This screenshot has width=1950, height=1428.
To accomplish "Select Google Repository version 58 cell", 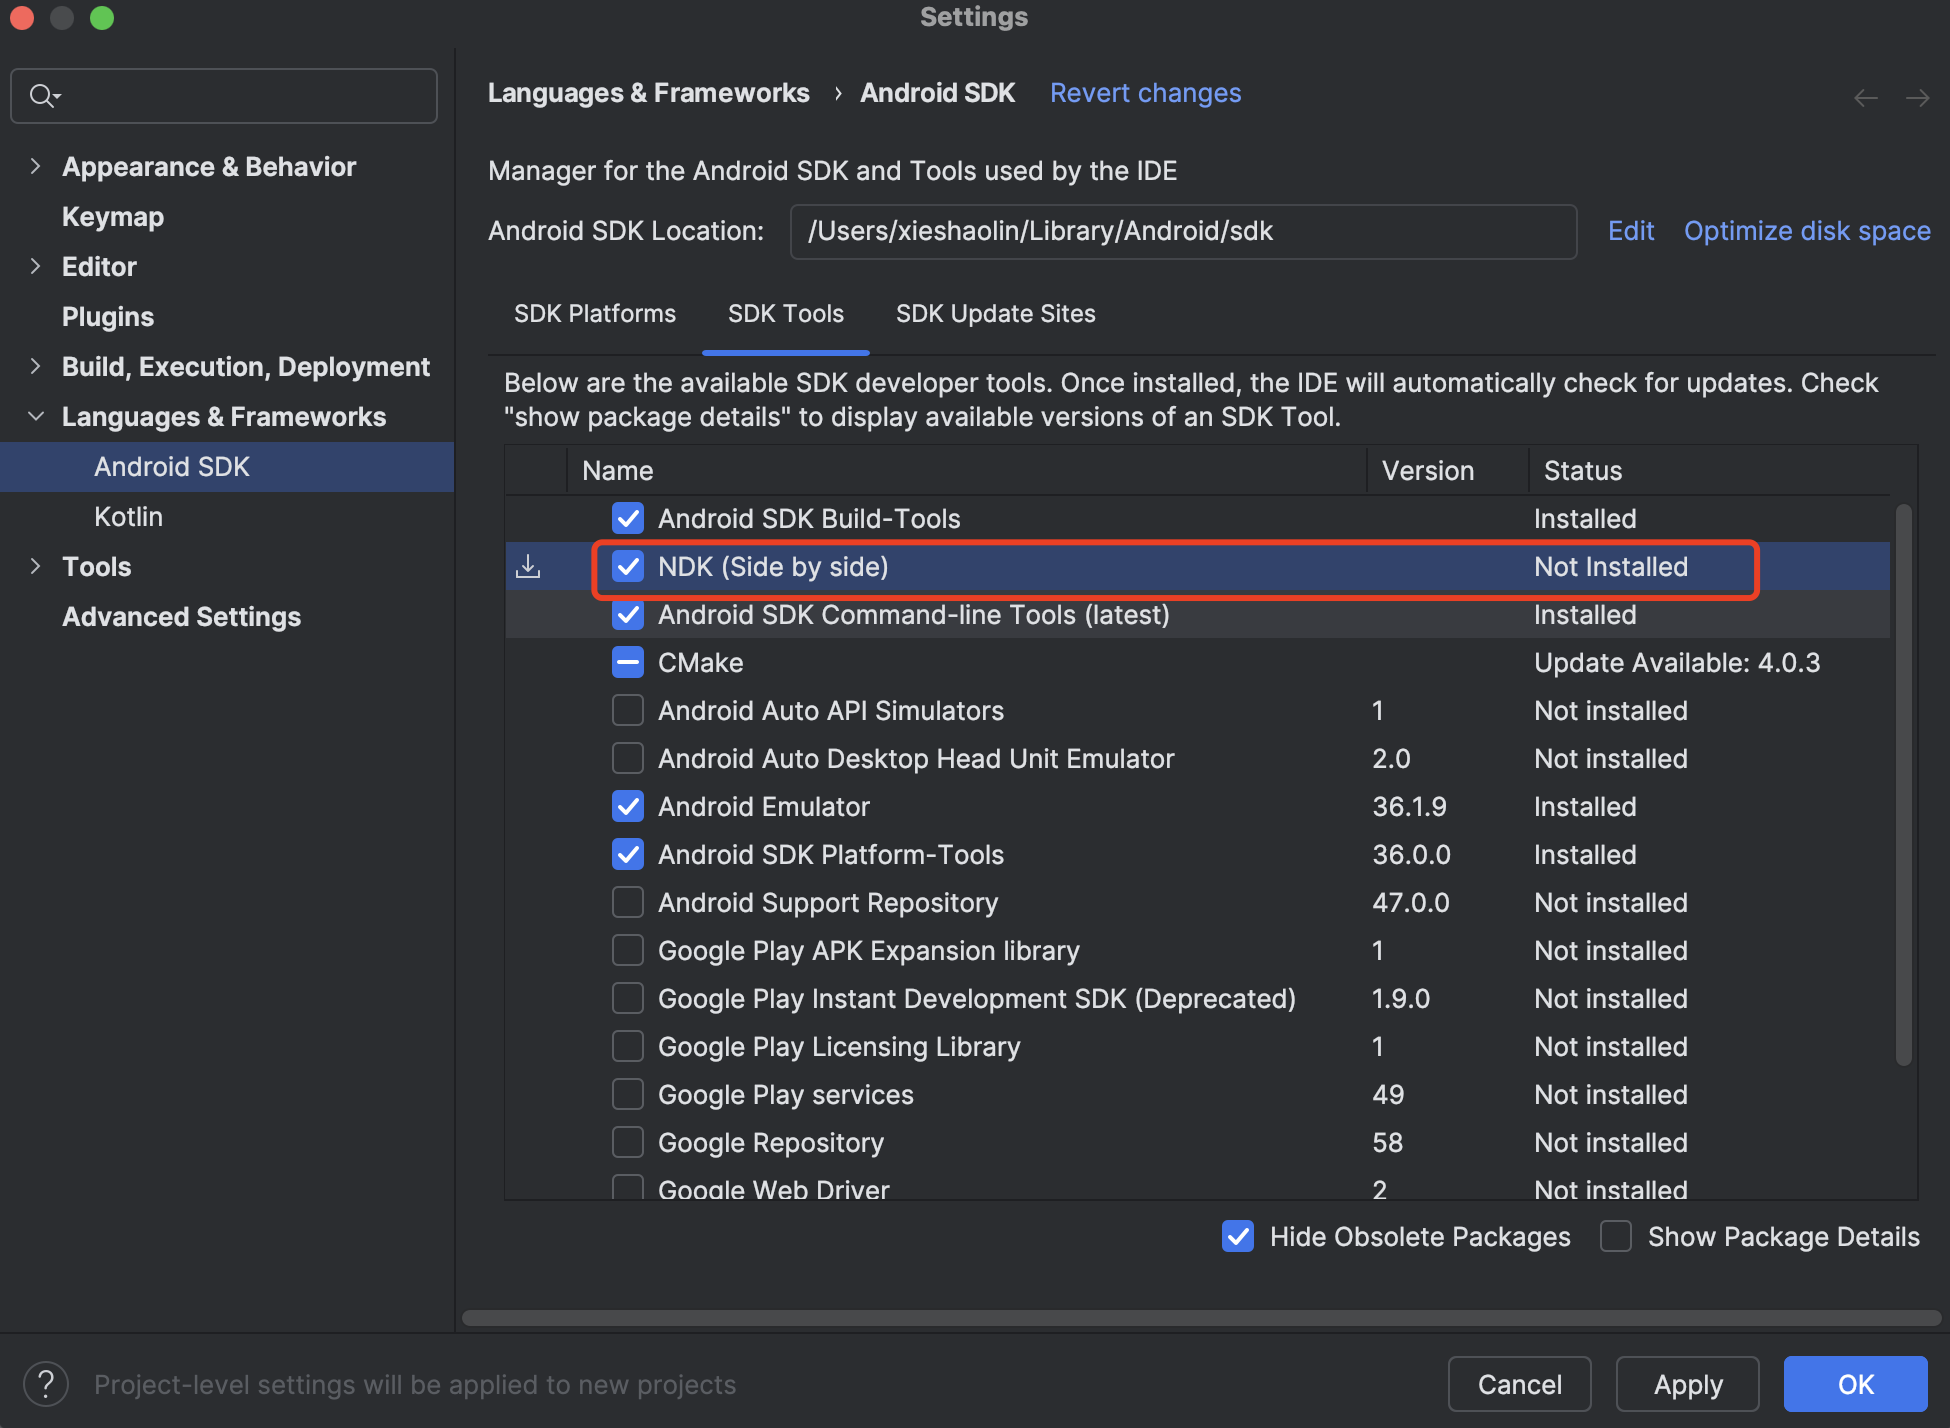I will [1387, 1143].
